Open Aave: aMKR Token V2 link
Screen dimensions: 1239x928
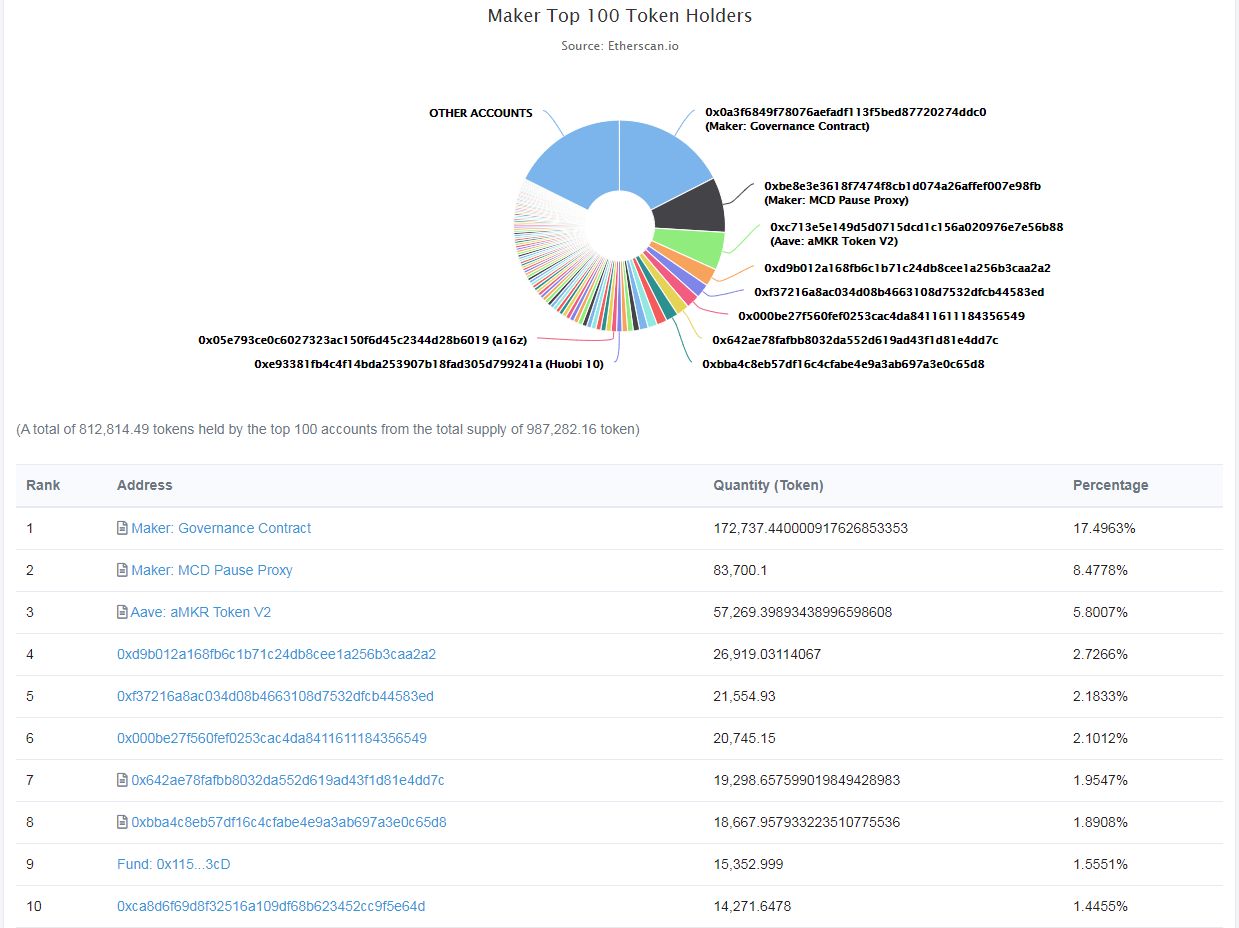click(201, 612)
